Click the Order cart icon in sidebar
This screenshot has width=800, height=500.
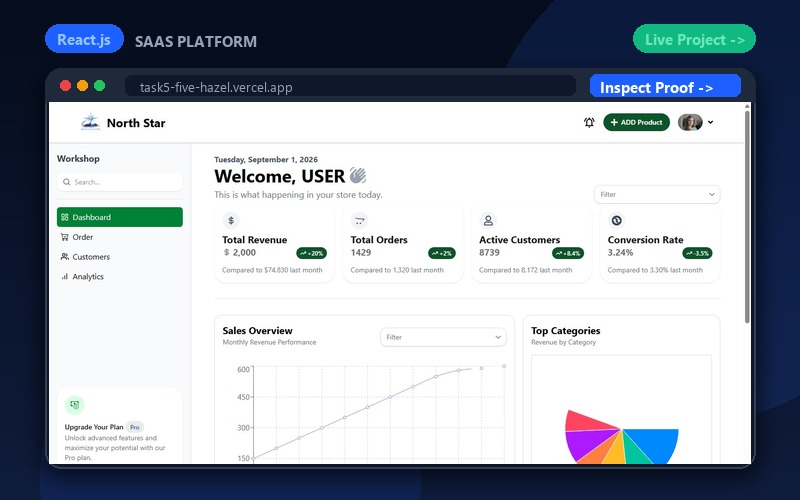point(65,237)
